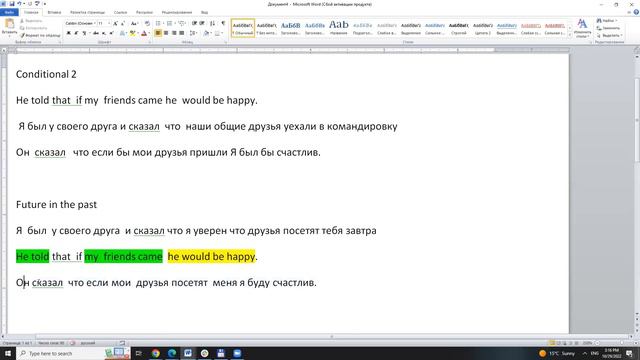Increase paragraph indent
This screenshot has height=360, width=640.
point(202,24)
